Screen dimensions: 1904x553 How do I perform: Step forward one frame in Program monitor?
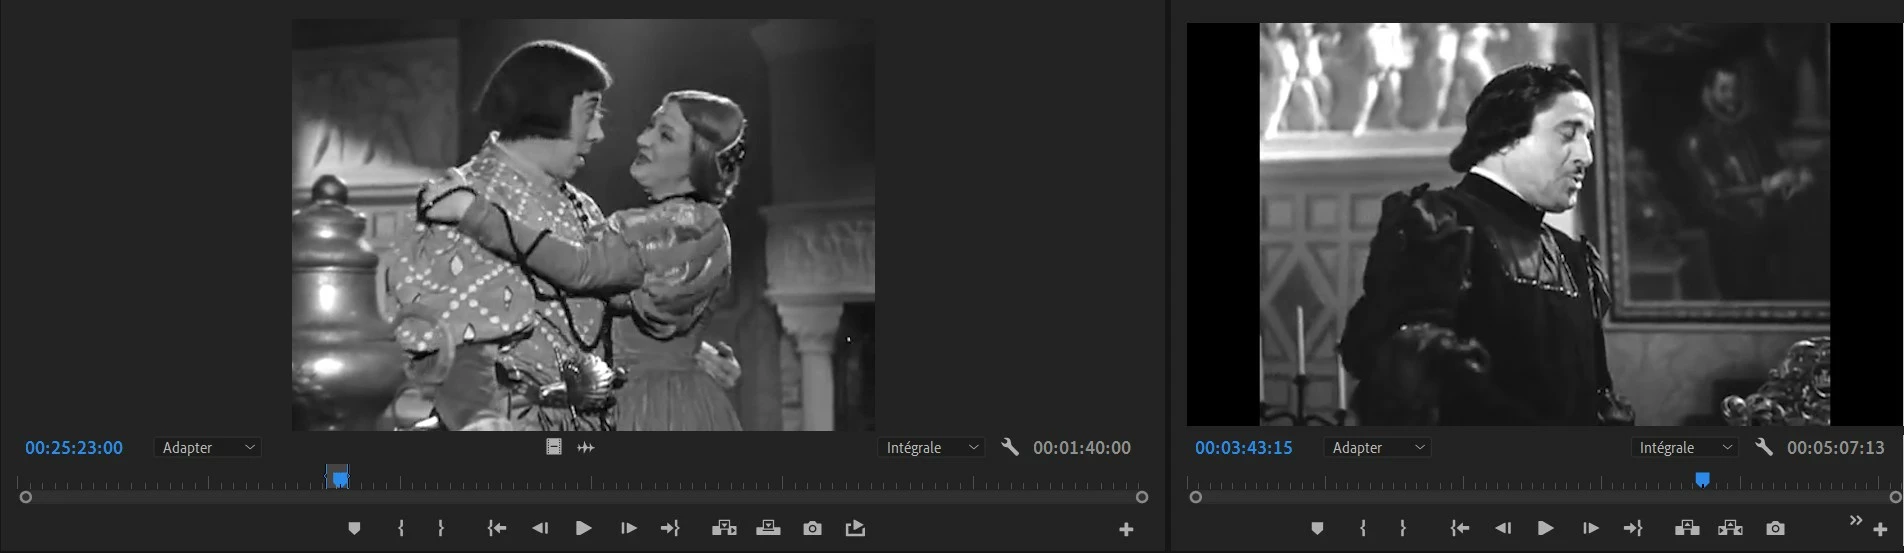[1590, 528]
